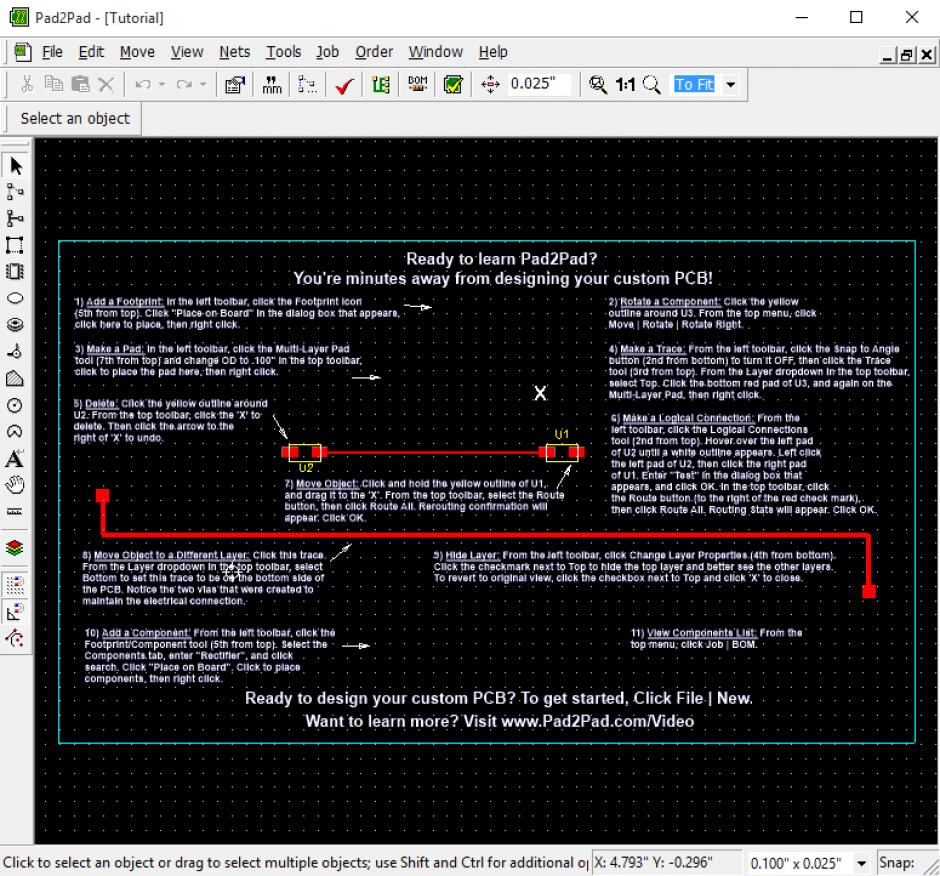The width and height of the screenshot is (940, 876).
Task: Pick the filled polygon tool
Action: (x=16, y=378)
